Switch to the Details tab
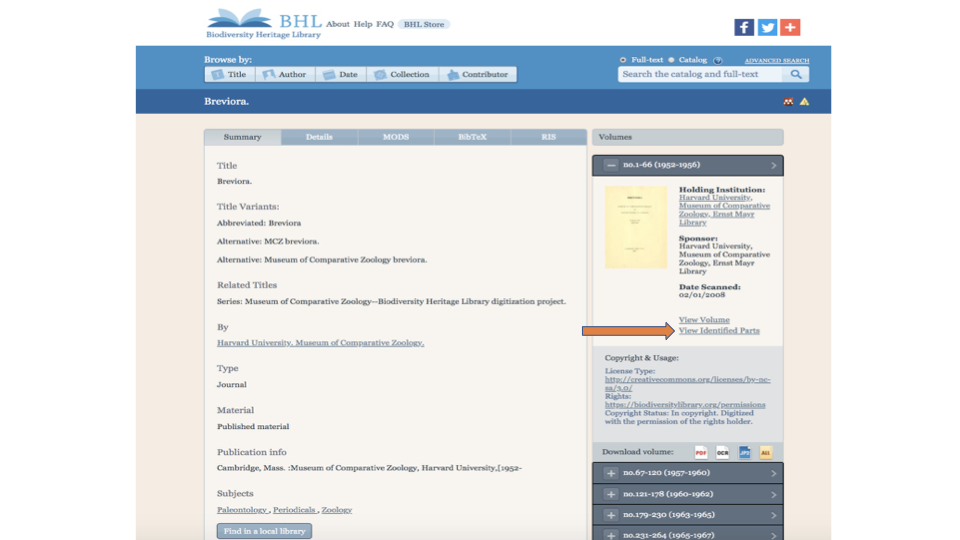The height and width of the screenshot is (540, 960). (x=319, y=137)
